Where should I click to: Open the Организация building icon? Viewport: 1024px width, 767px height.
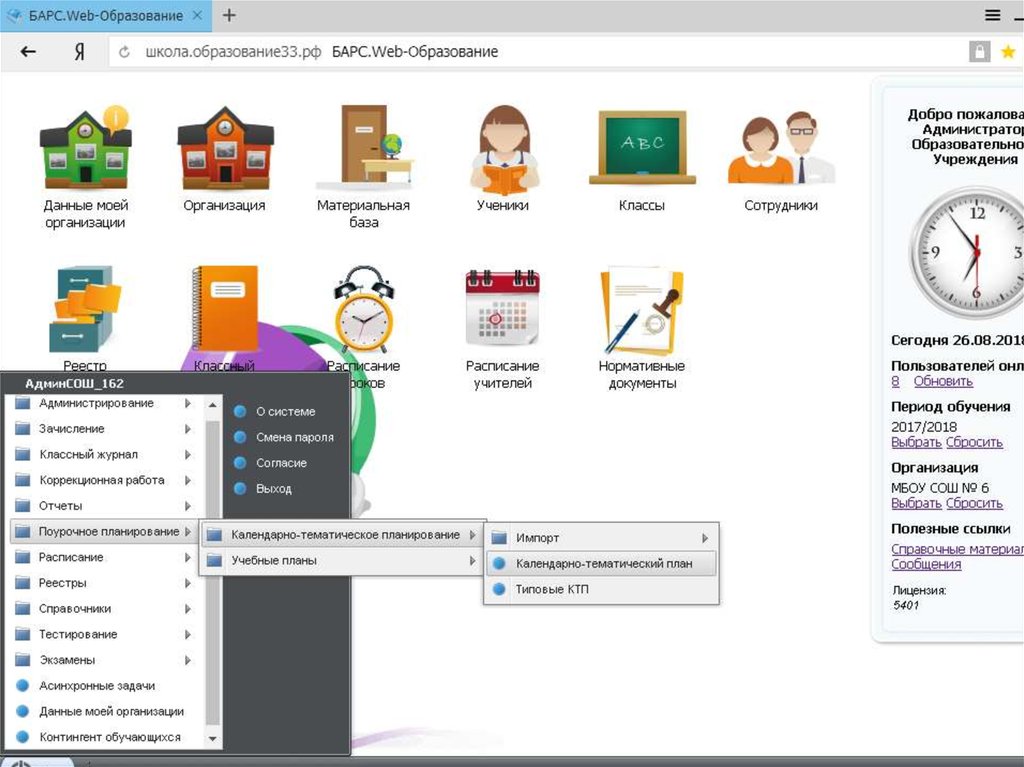tap(224, 149)
